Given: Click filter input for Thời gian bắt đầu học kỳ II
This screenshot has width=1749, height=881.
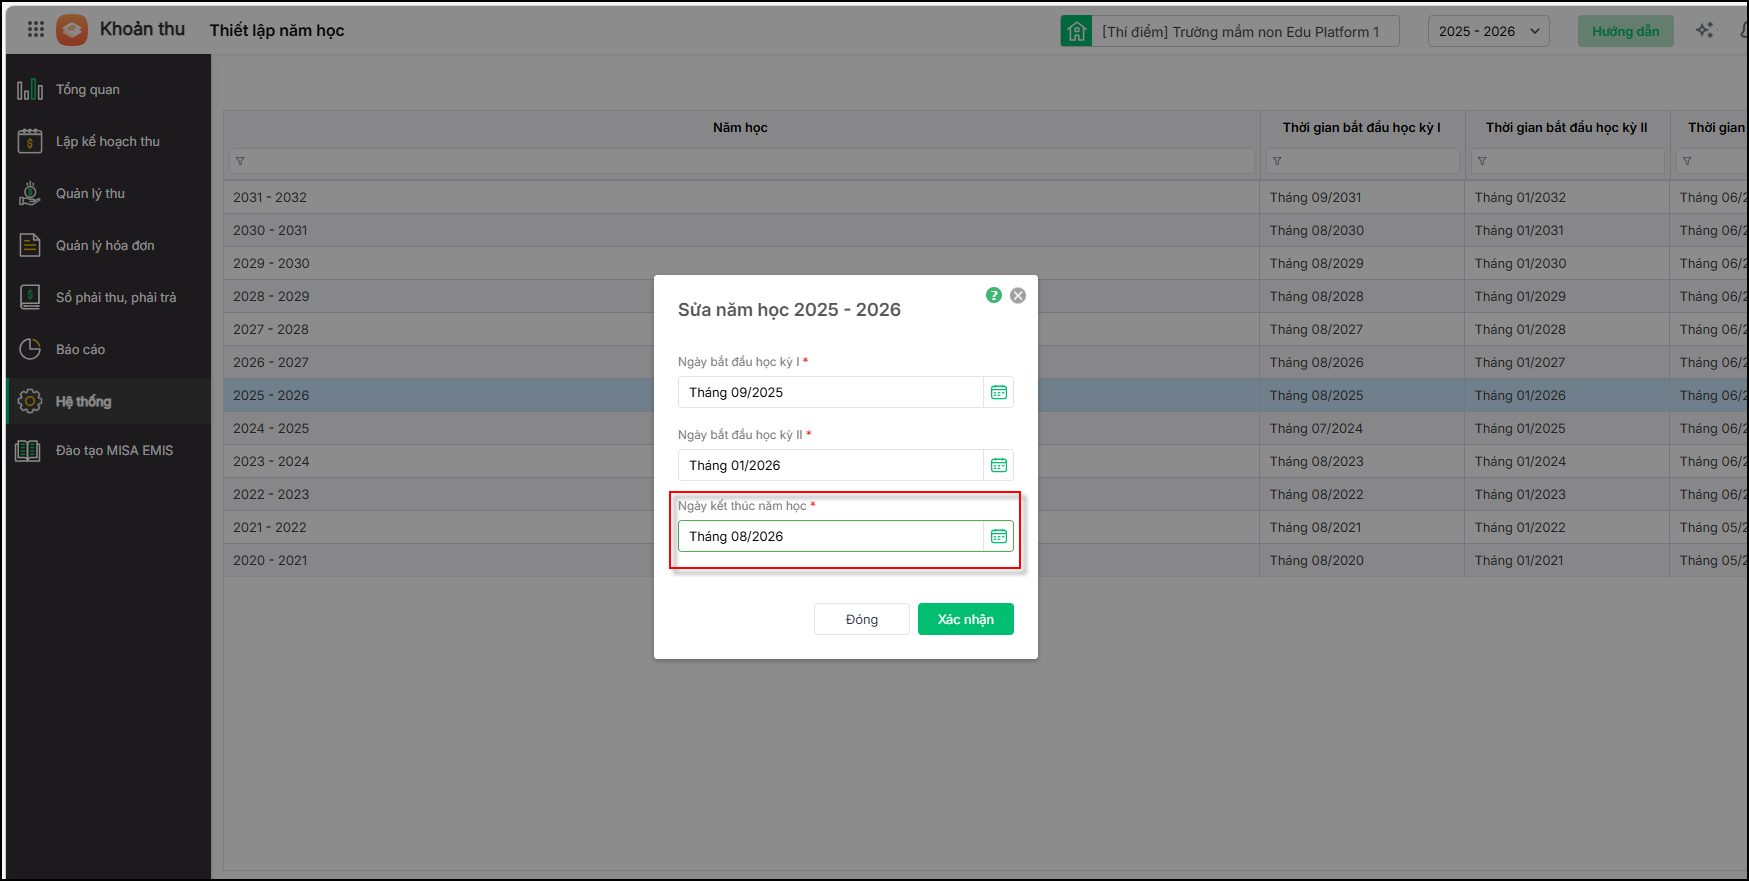Looking at the screenshot, I should pos(1567,161).
